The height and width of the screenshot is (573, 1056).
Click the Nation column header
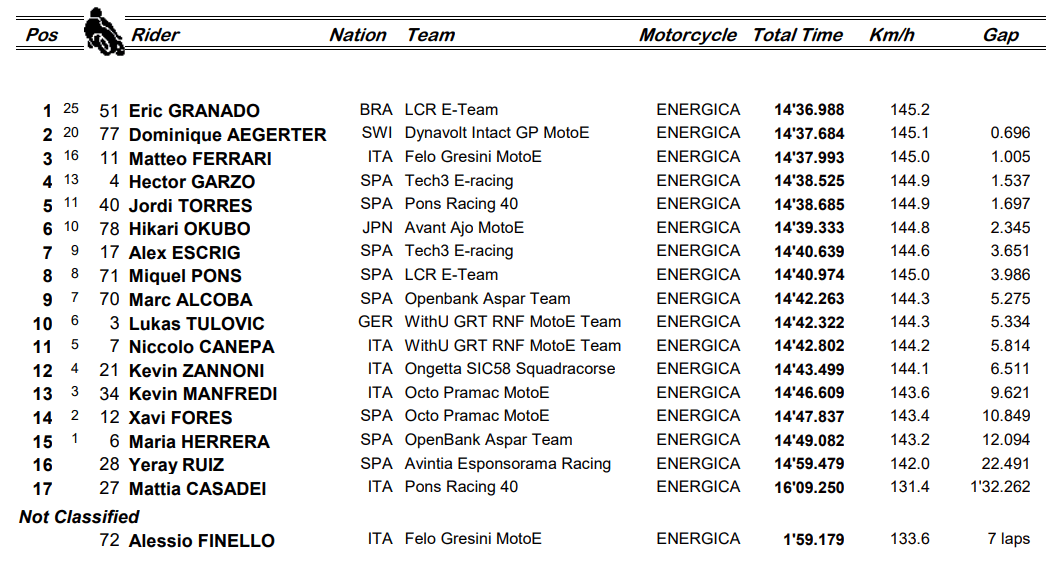point(358,35)
